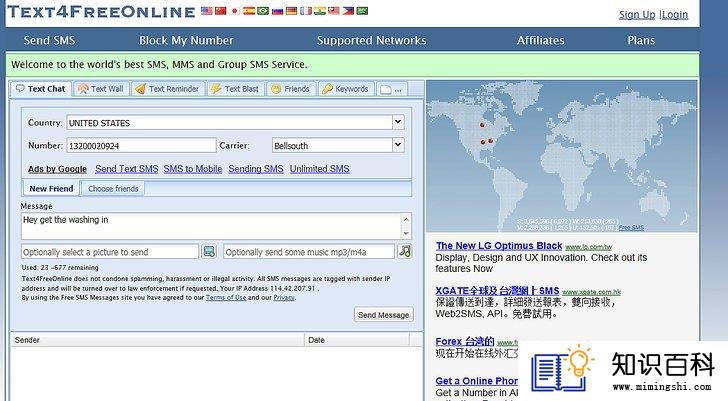
Task: Select the China flag language icon
Action: tap(221, 11)
